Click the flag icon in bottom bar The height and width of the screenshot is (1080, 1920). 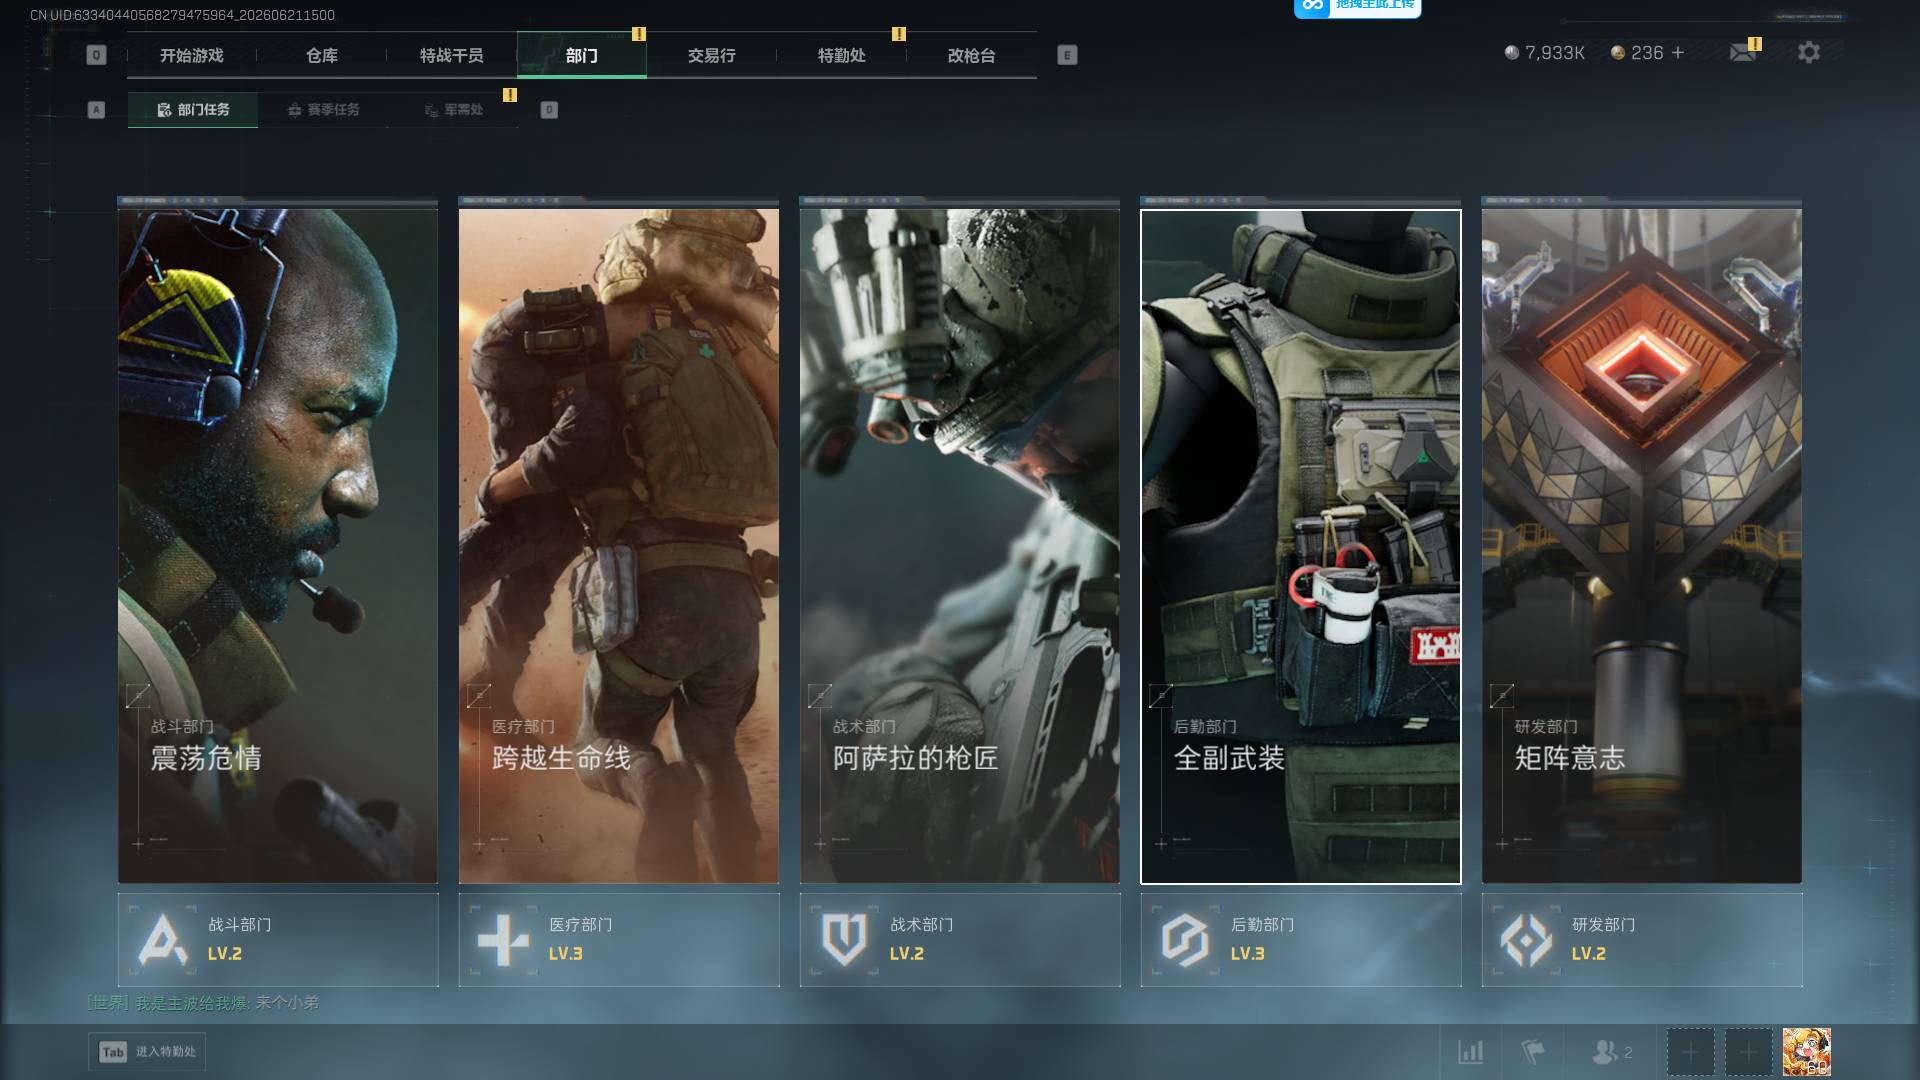point(1532,1052)
